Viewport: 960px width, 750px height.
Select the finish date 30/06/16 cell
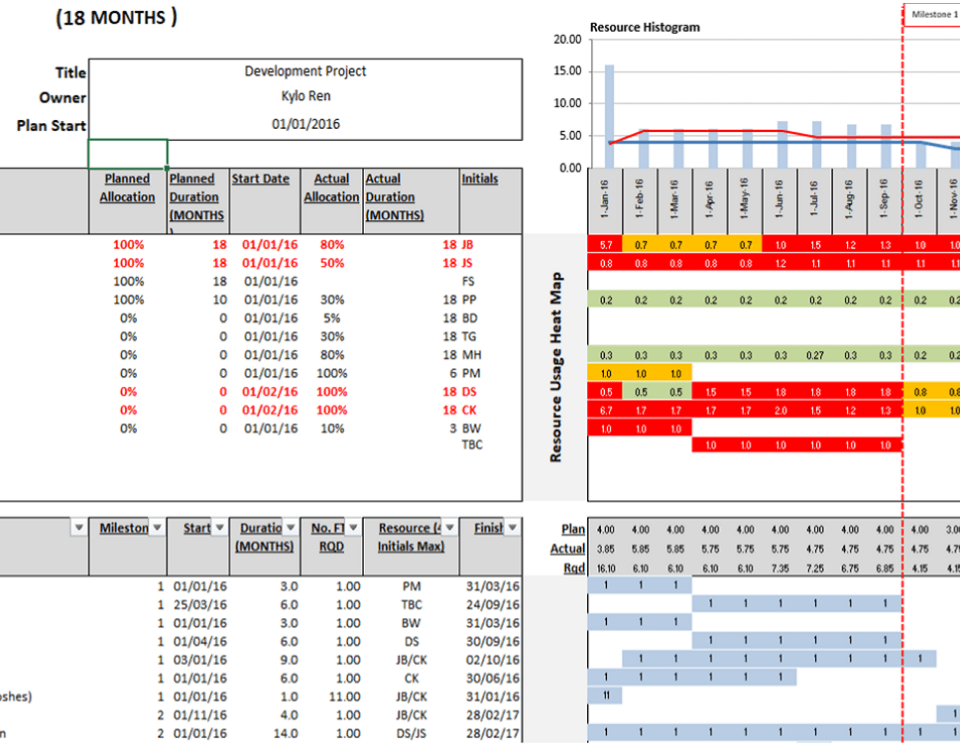[492, 678]
